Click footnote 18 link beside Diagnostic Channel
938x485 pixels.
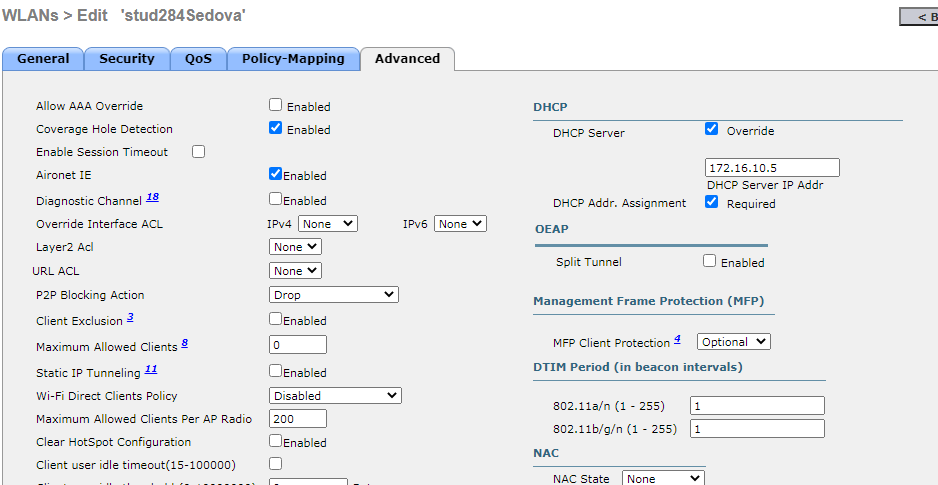tap(153, 198)
